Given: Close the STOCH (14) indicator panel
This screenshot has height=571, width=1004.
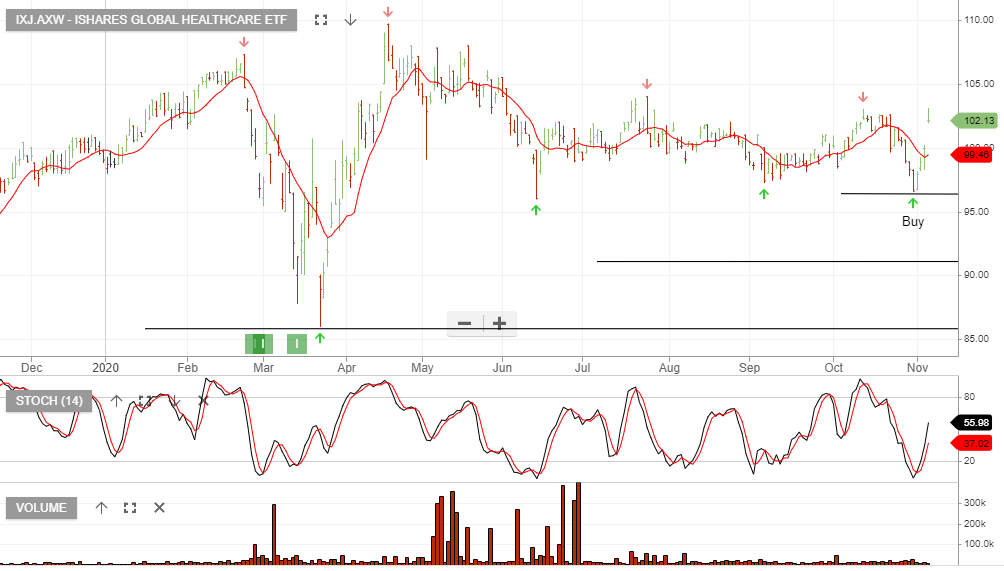Looking at the screenshot, I should [x=203, y=401].
